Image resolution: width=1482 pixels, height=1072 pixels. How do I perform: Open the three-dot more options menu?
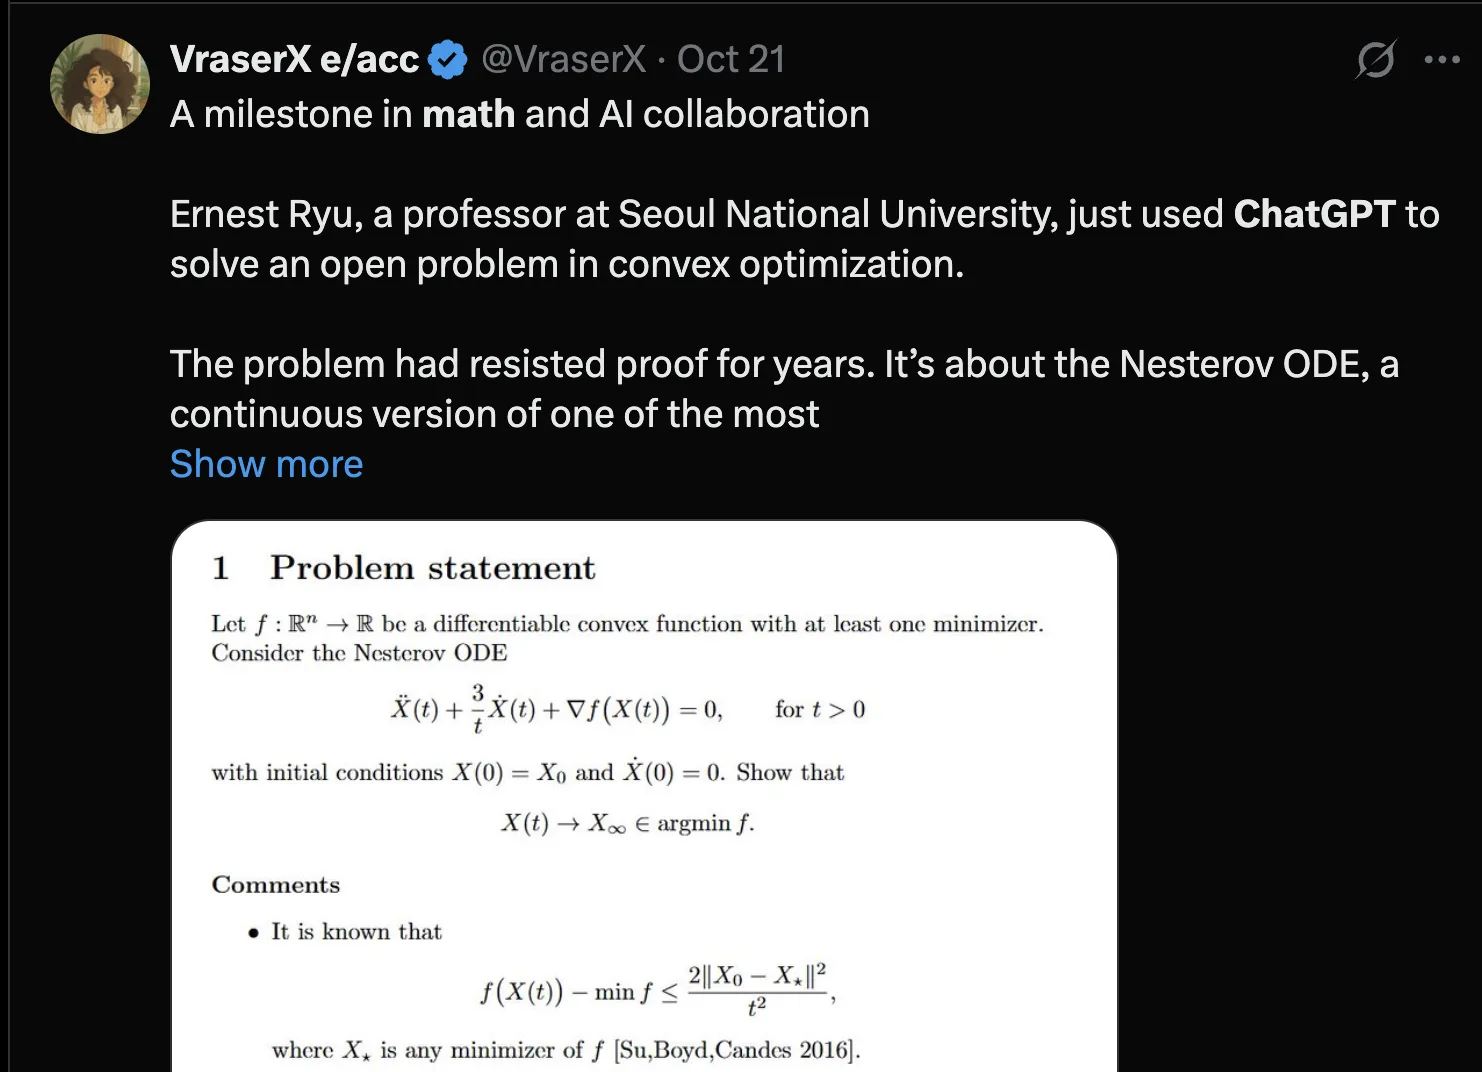pos(1442,60)
